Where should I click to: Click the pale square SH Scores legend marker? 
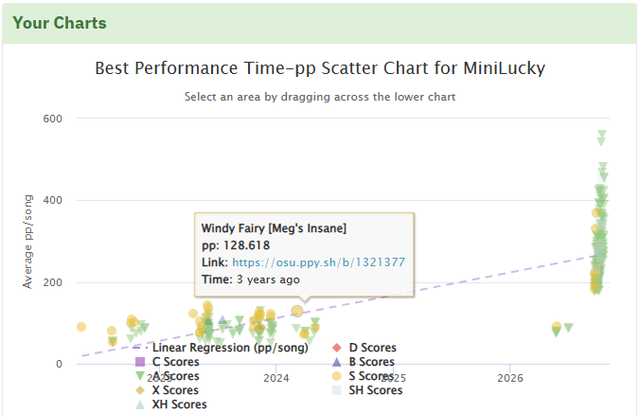[337, 390]
